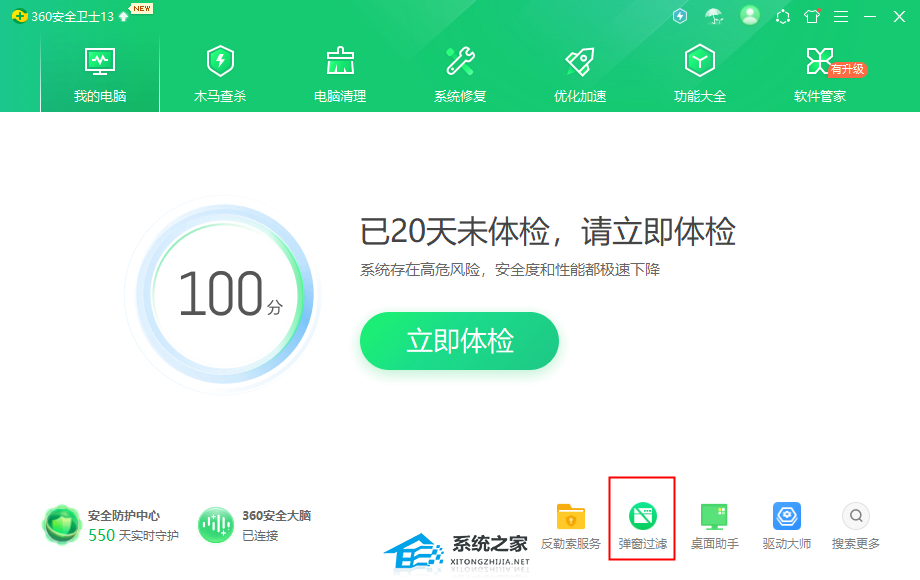Image resolution: width=920 pixels, height=580 pixels.
Task: Open 安全防护中心 shield icon
Action: (62, 524)
